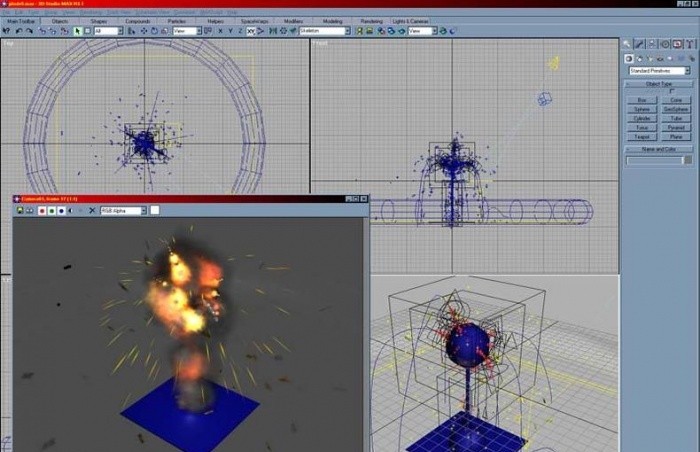Open the Create tab in command panel

(x=627, y=44)
